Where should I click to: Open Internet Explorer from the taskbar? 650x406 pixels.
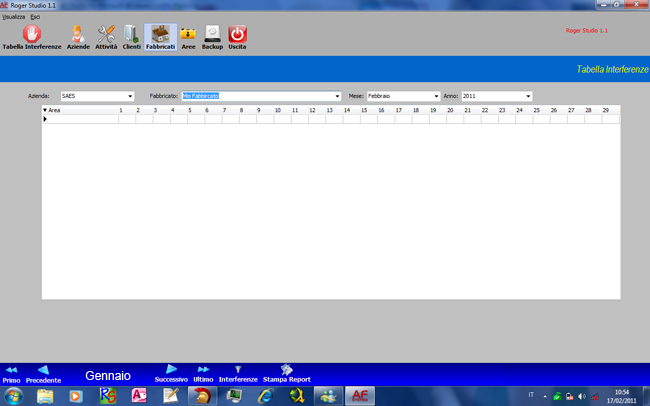pos(265,396)
